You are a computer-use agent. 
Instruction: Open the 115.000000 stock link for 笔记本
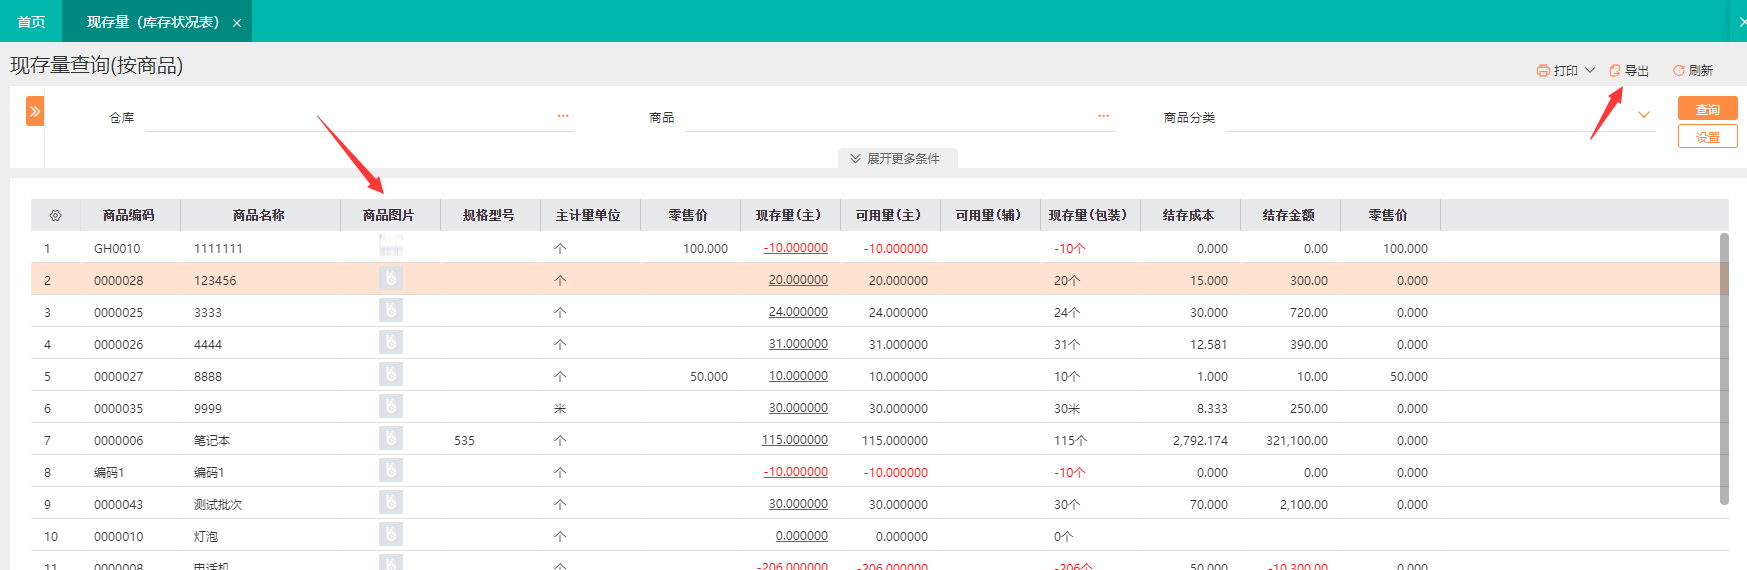tap(794, 440)
